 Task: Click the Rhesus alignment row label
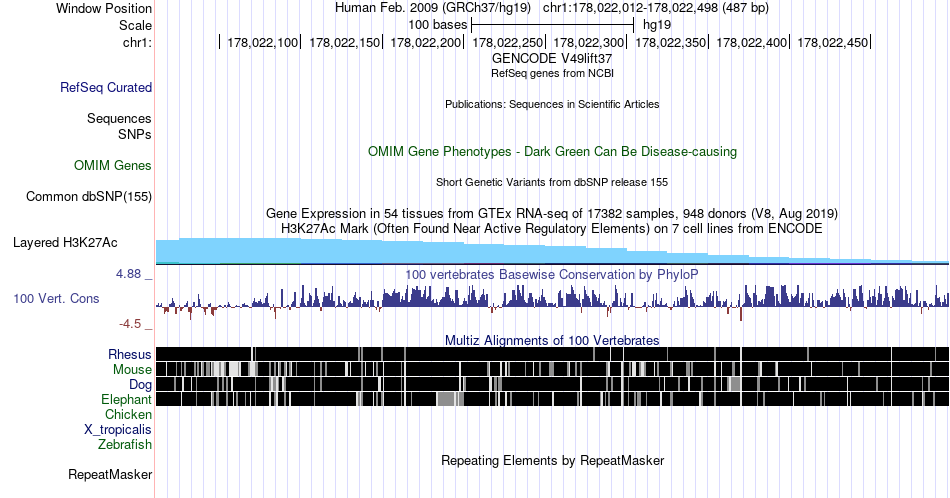click(x=130, y=354)
